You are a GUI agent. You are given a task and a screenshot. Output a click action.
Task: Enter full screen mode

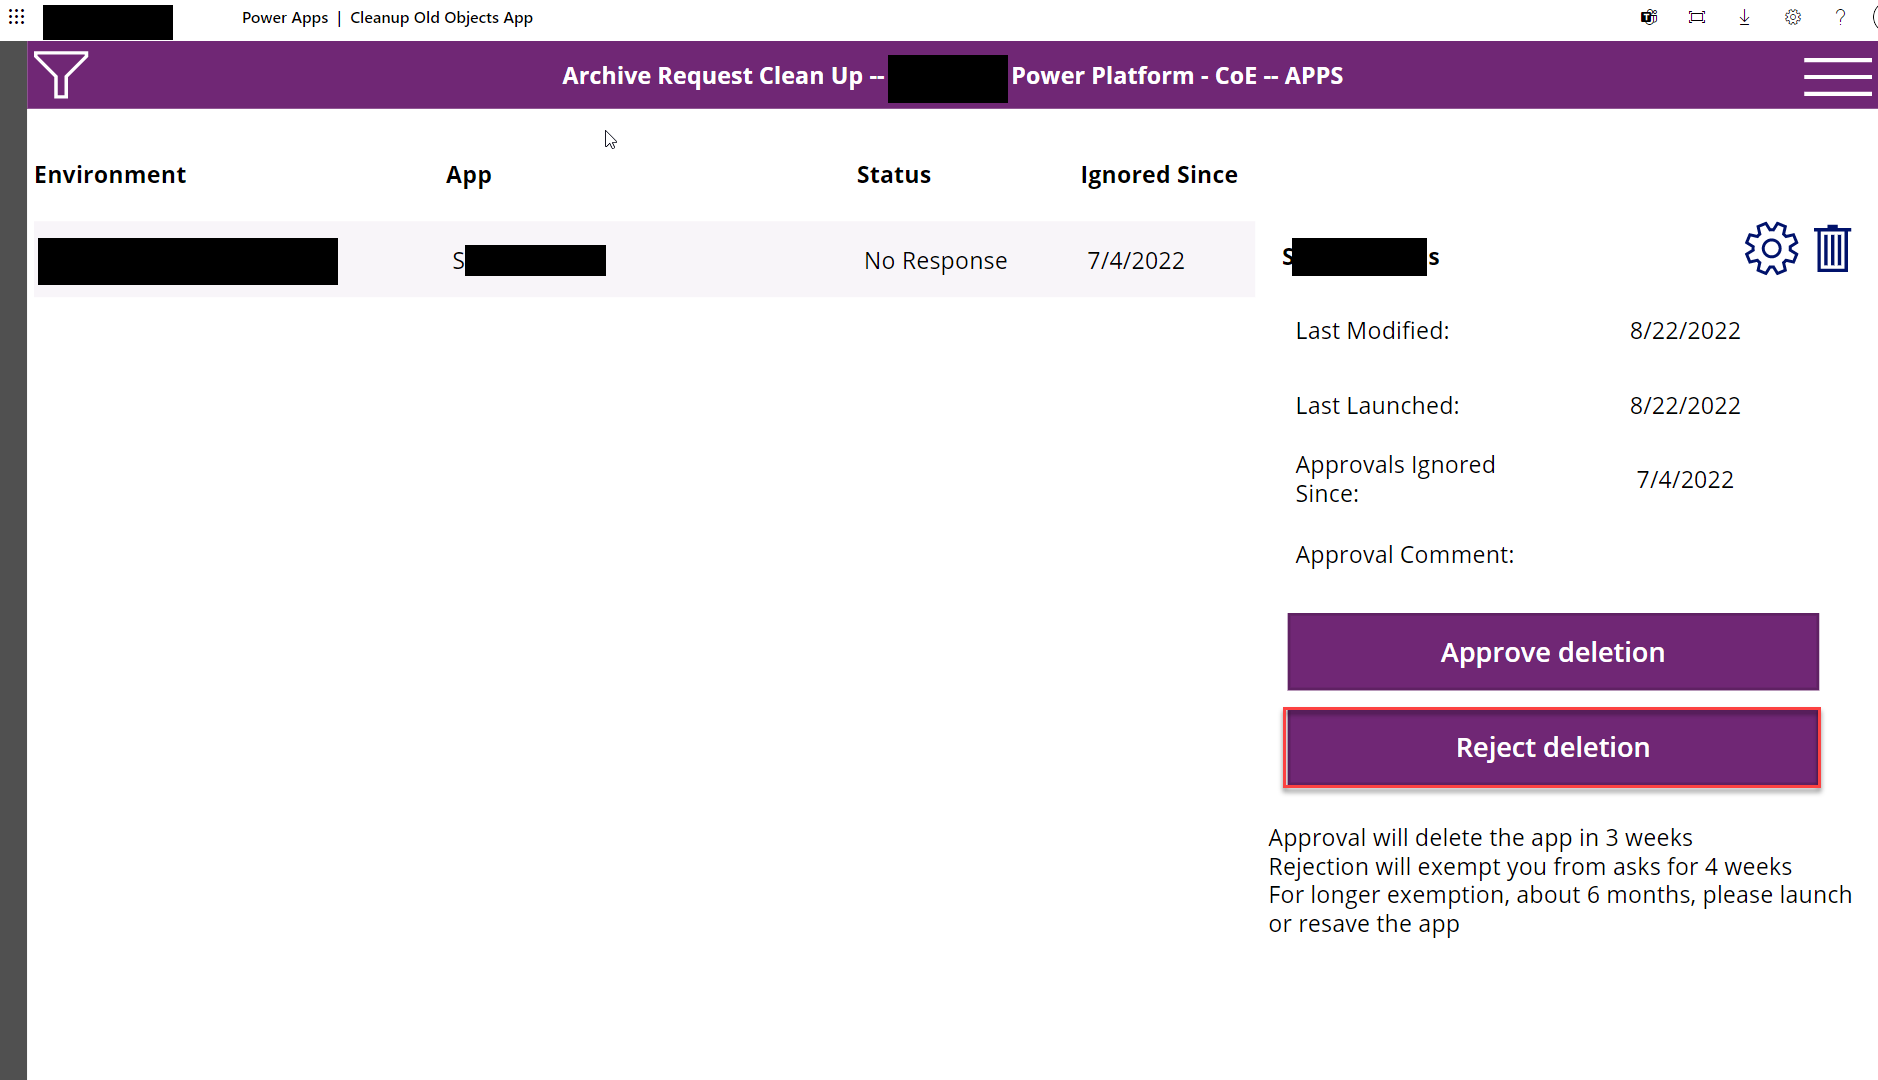[1696, 17]
